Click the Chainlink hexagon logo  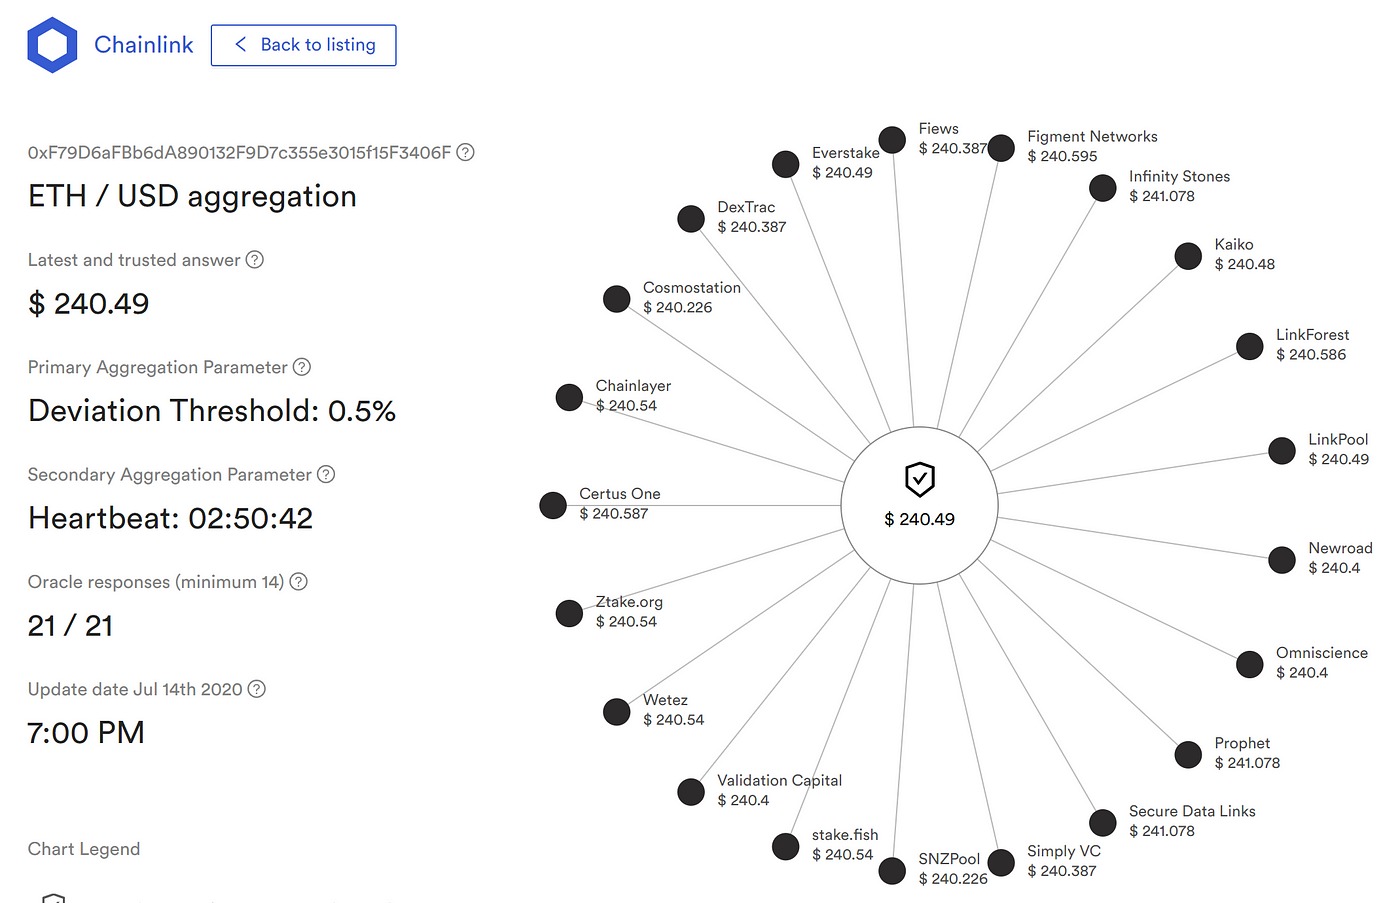52,44
